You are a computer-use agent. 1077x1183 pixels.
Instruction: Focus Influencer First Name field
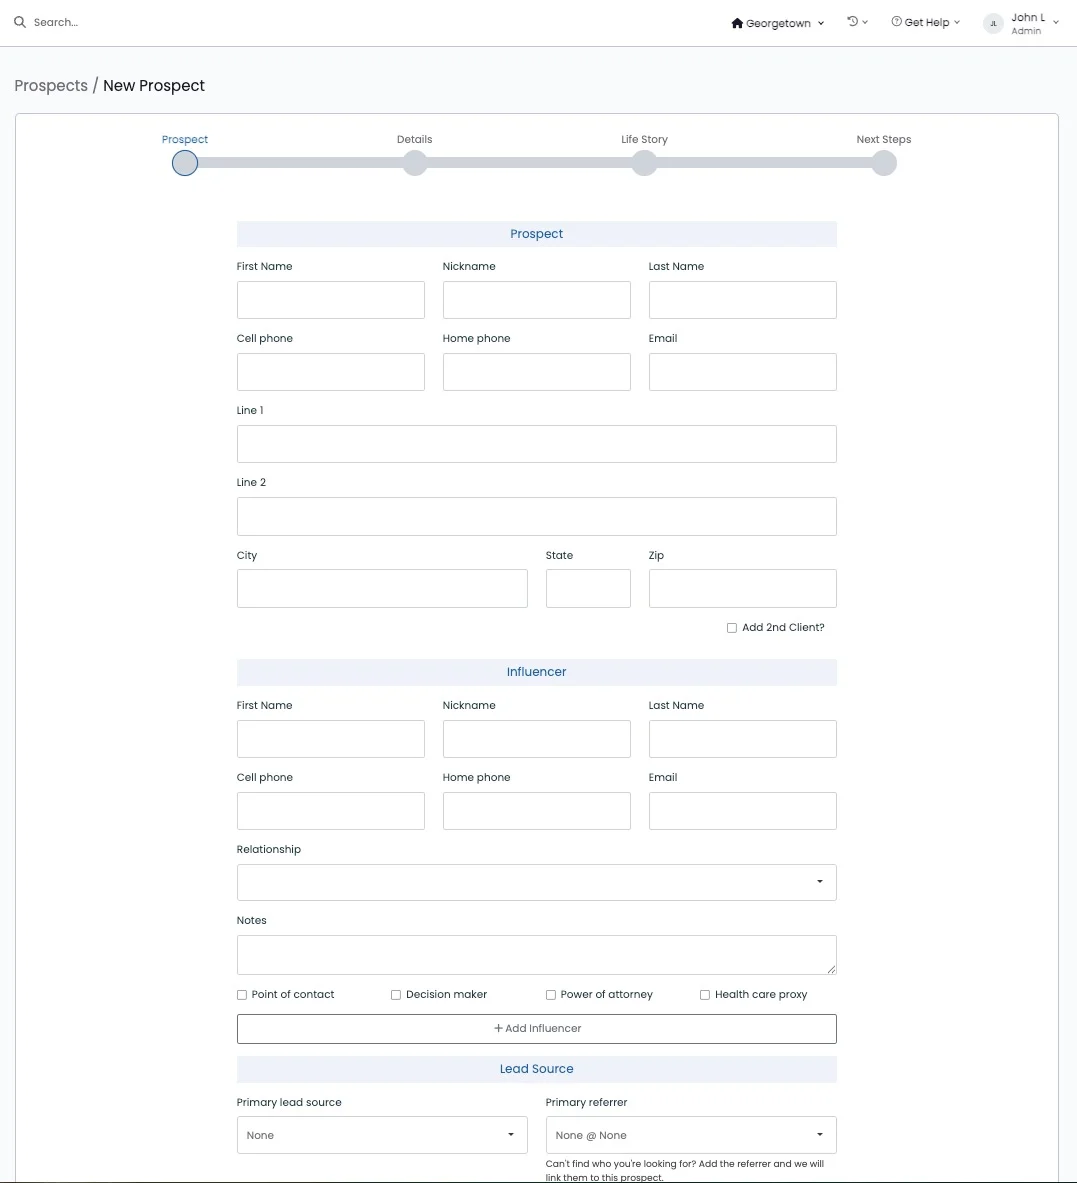[x=330, y=739]
